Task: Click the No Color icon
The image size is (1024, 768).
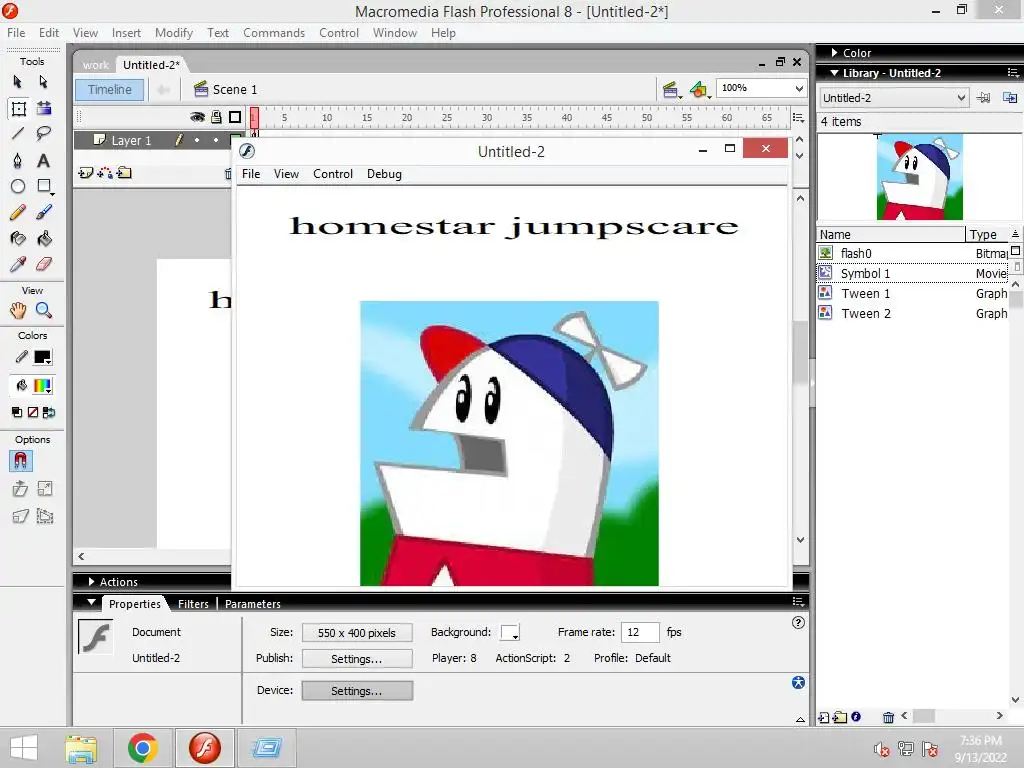Action: pos(33,412)
